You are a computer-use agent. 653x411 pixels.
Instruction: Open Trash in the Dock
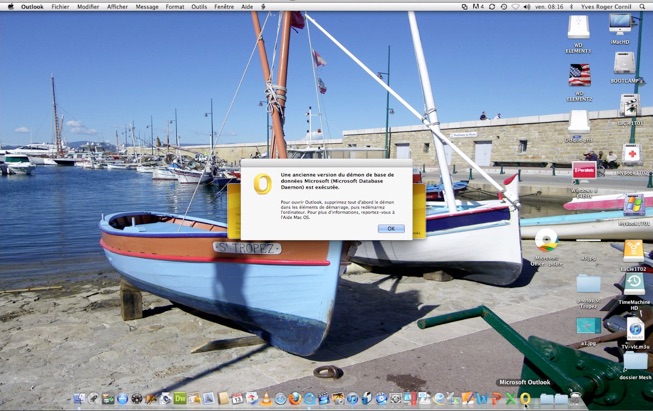click(576, 399)
